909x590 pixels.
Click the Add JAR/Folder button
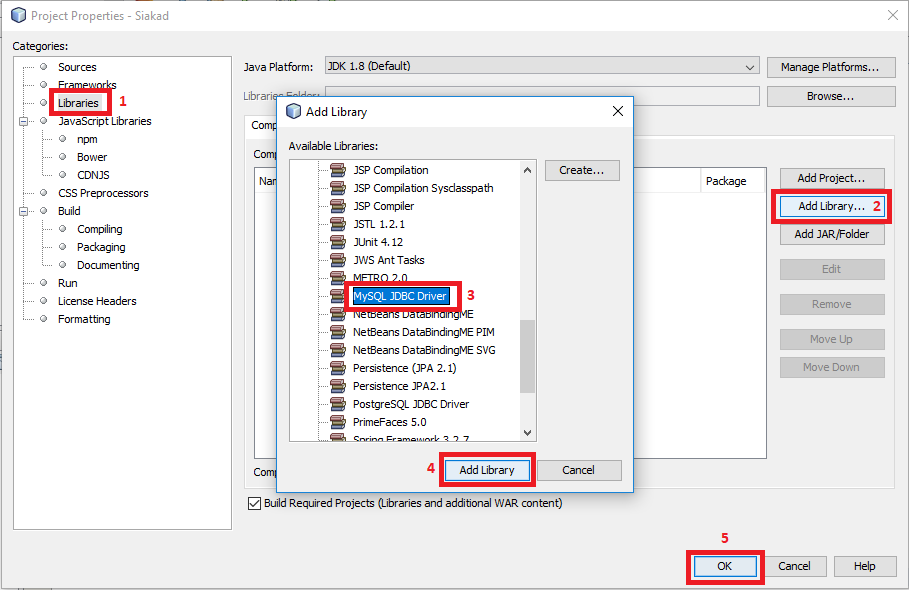point(831,233)
